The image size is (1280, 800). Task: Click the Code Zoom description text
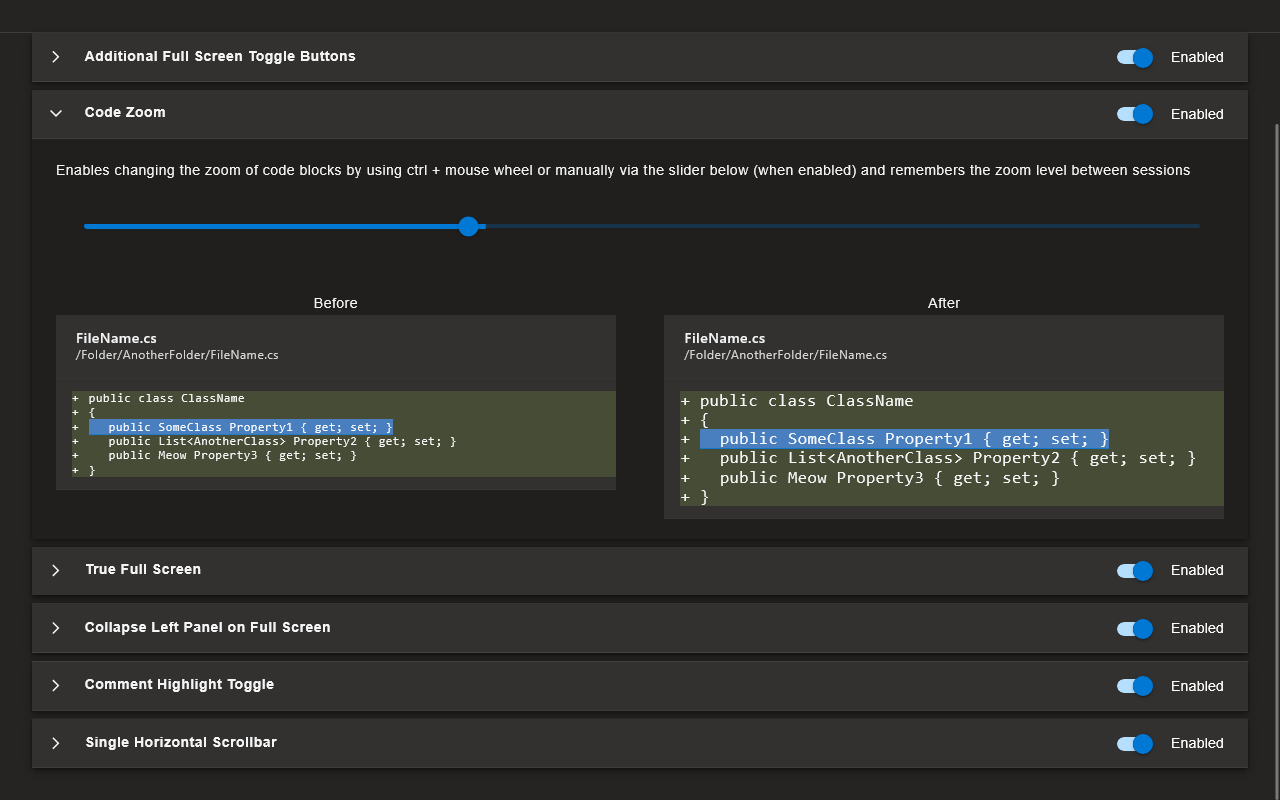tap(623, 170)
